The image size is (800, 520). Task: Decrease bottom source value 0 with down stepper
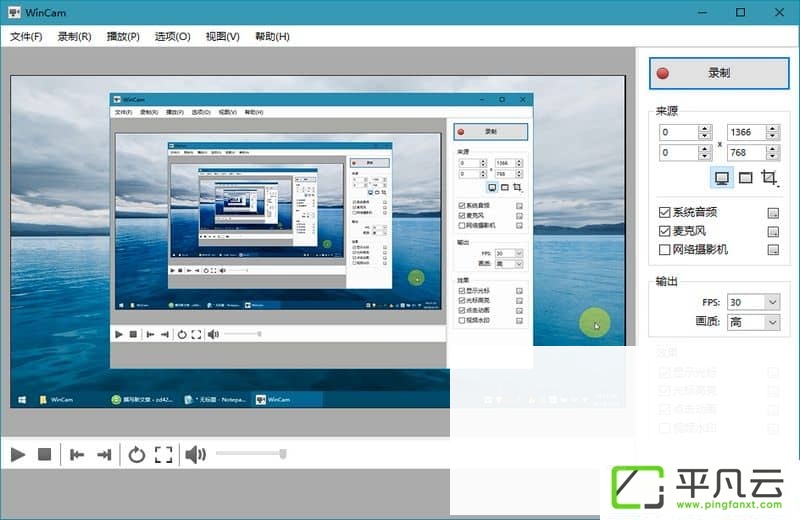click(x=705, y=156)
